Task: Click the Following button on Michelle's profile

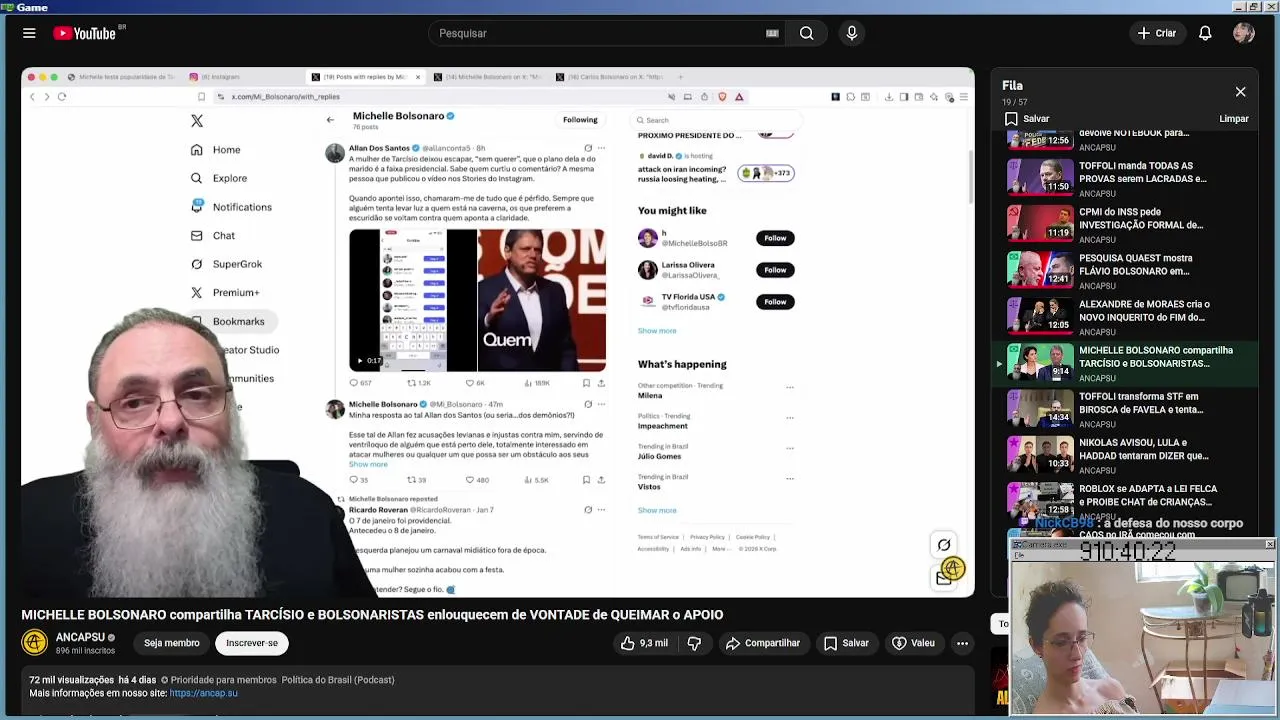Action: (x=580, y=120)
